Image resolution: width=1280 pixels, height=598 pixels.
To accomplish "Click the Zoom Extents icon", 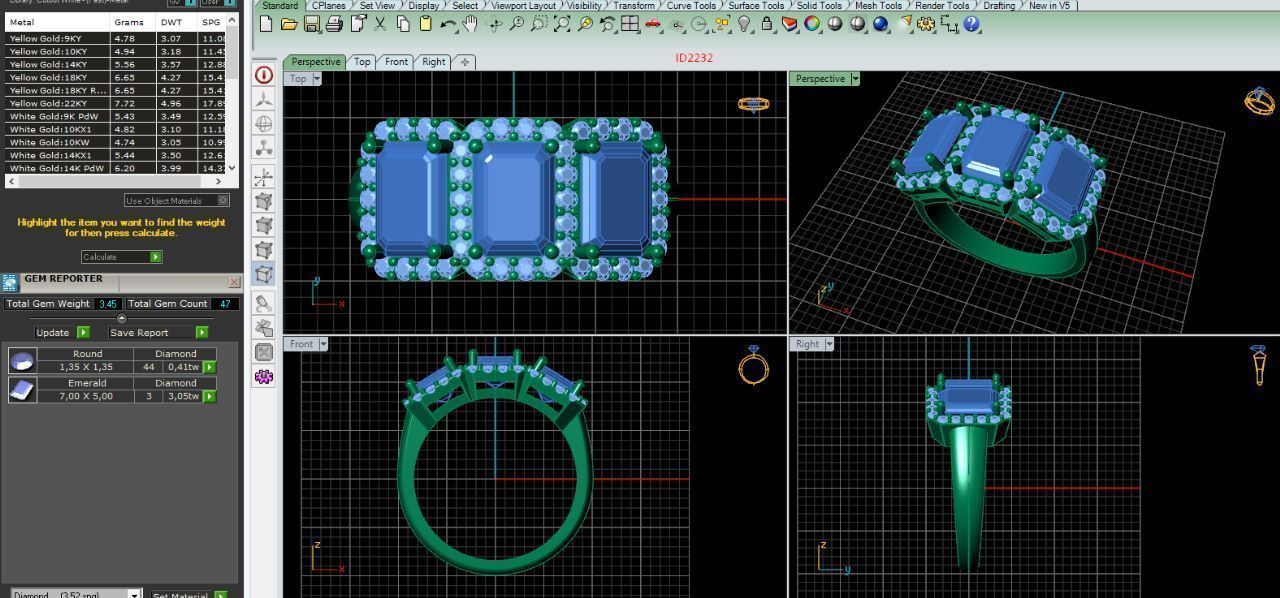I will [562, 24].
